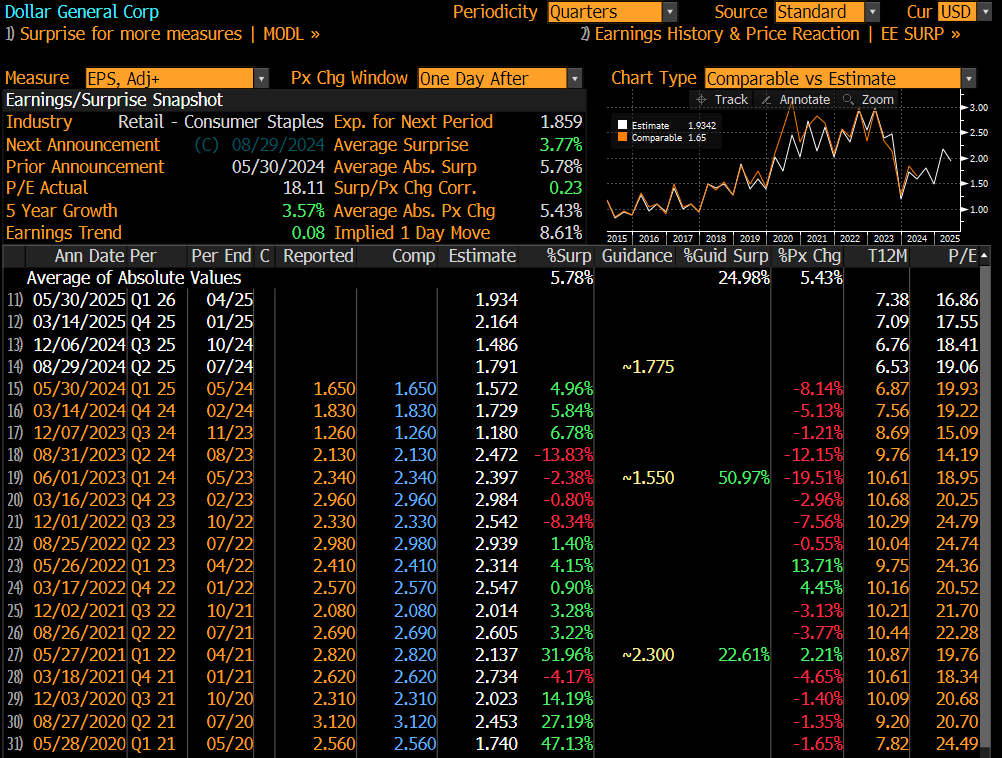Click the Implied 1 Day Move value 8.61%
Screen dimensions: 1002x758
(561, 233)
